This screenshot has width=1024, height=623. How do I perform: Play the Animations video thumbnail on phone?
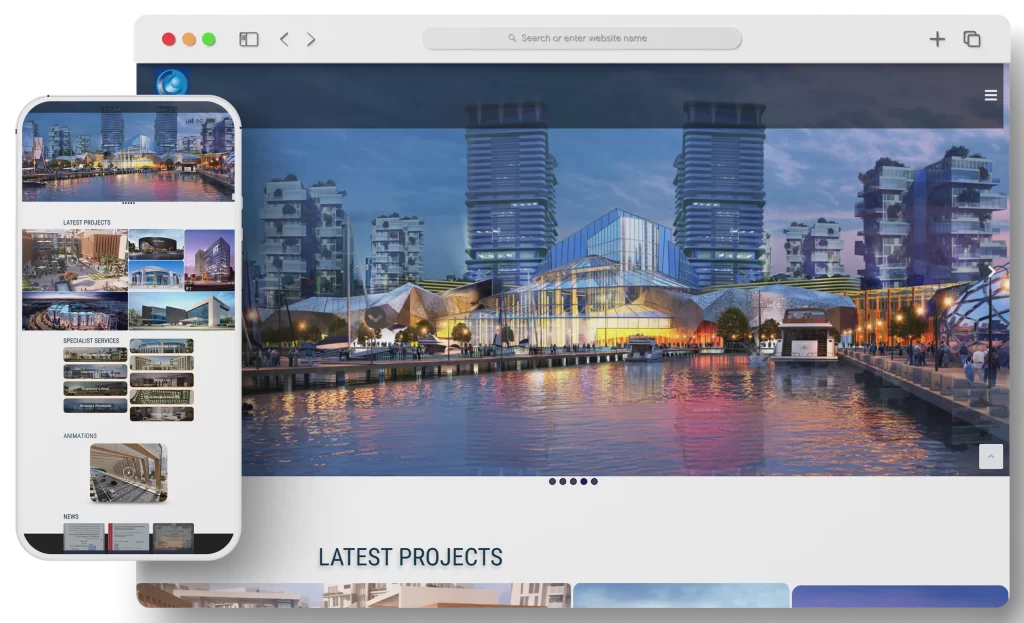[x=128, y=472]
